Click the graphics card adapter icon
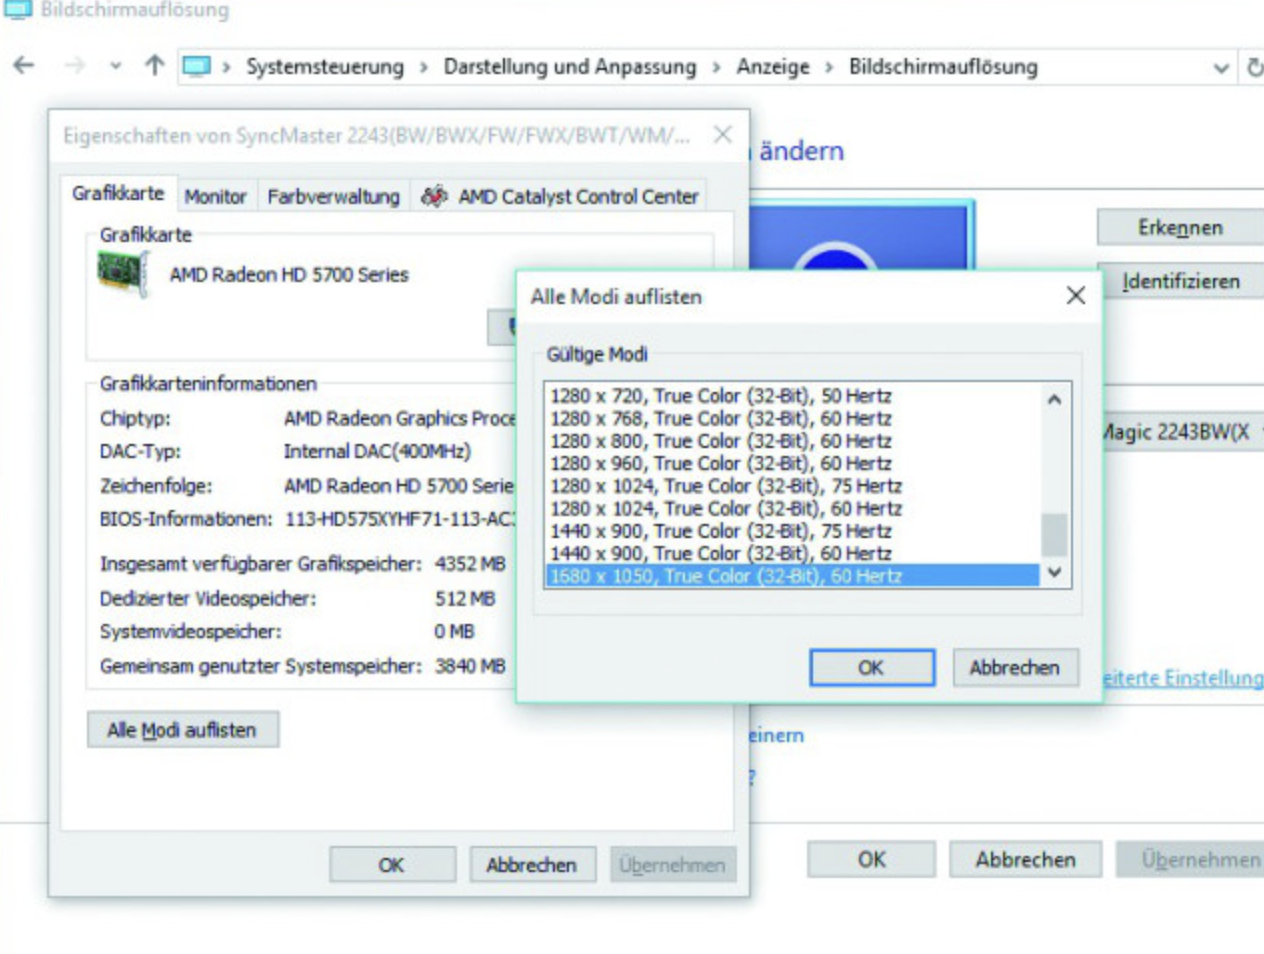Viewport: 1264px width, 954px height. coord(123,273)
